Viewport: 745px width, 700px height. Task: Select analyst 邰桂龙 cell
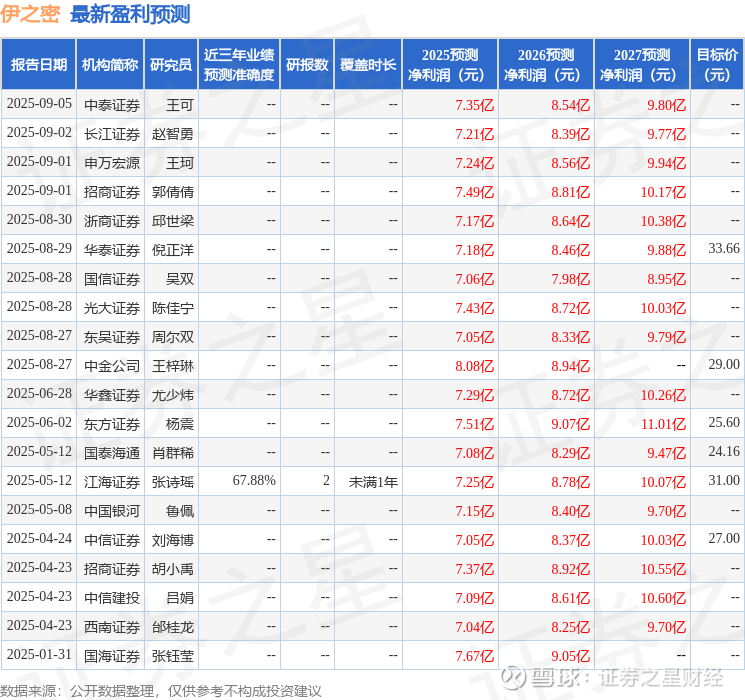click(172, 627)
